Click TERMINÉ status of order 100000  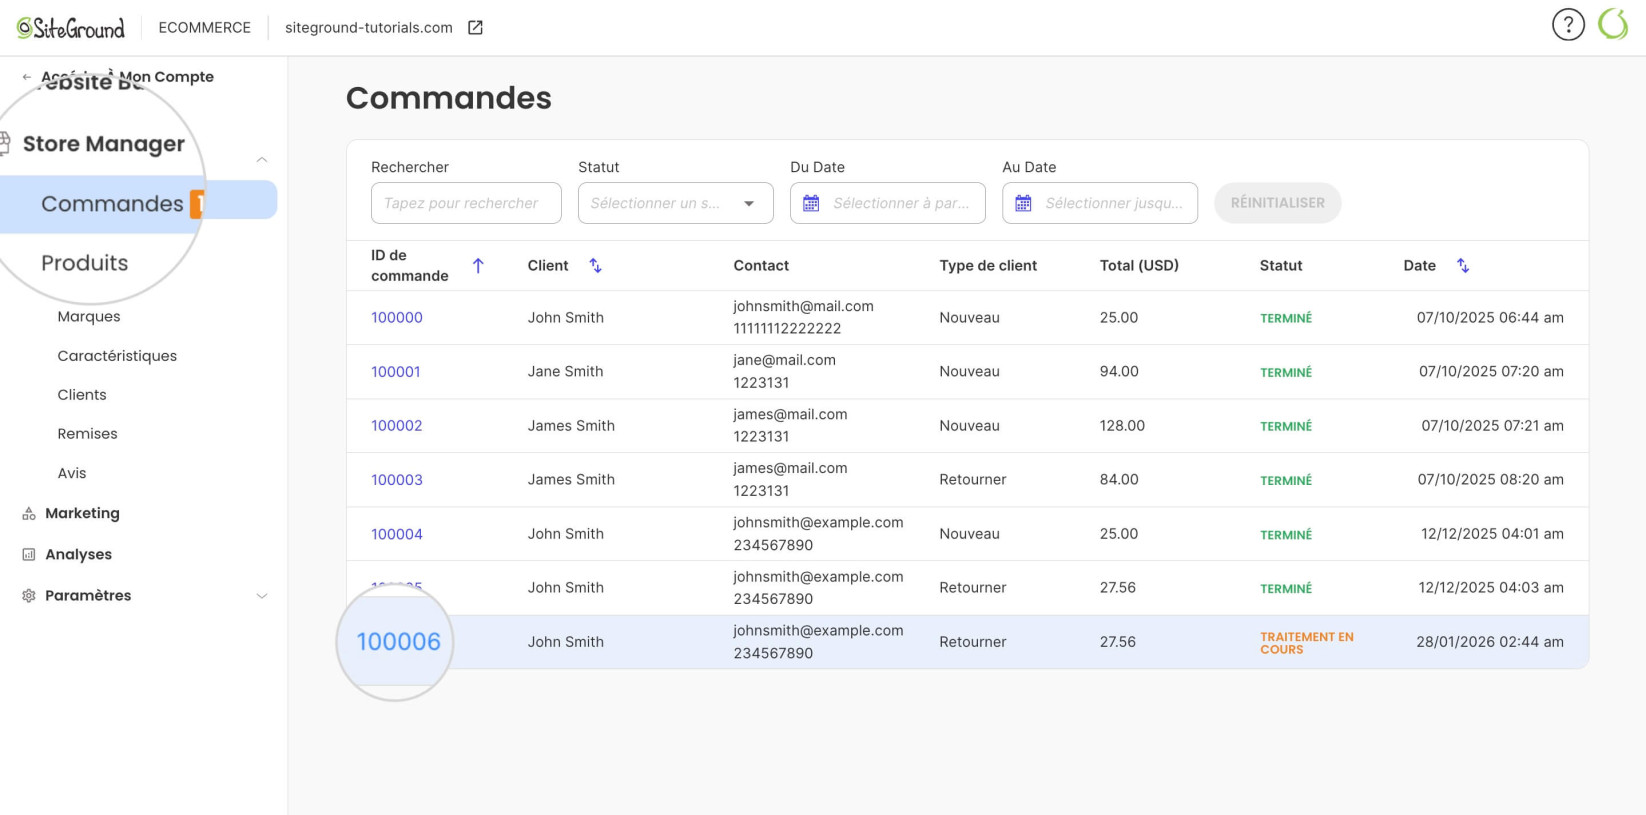1286,319
